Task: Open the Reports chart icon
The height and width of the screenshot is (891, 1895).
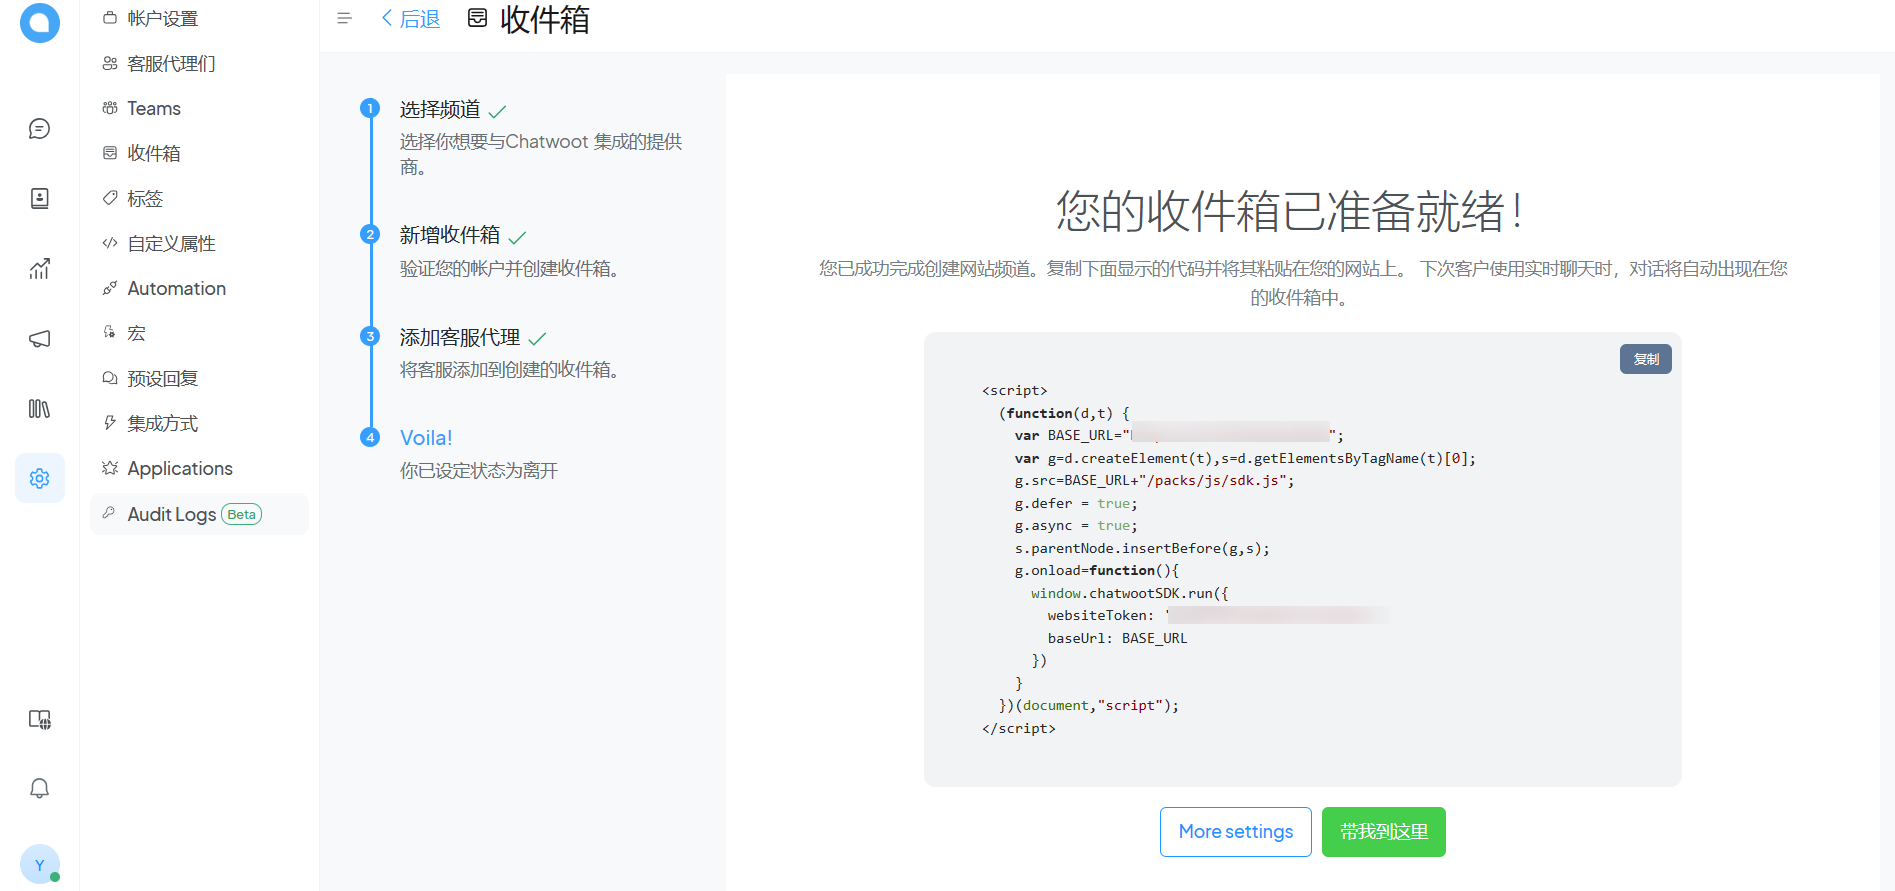Action: click(39, 269)
